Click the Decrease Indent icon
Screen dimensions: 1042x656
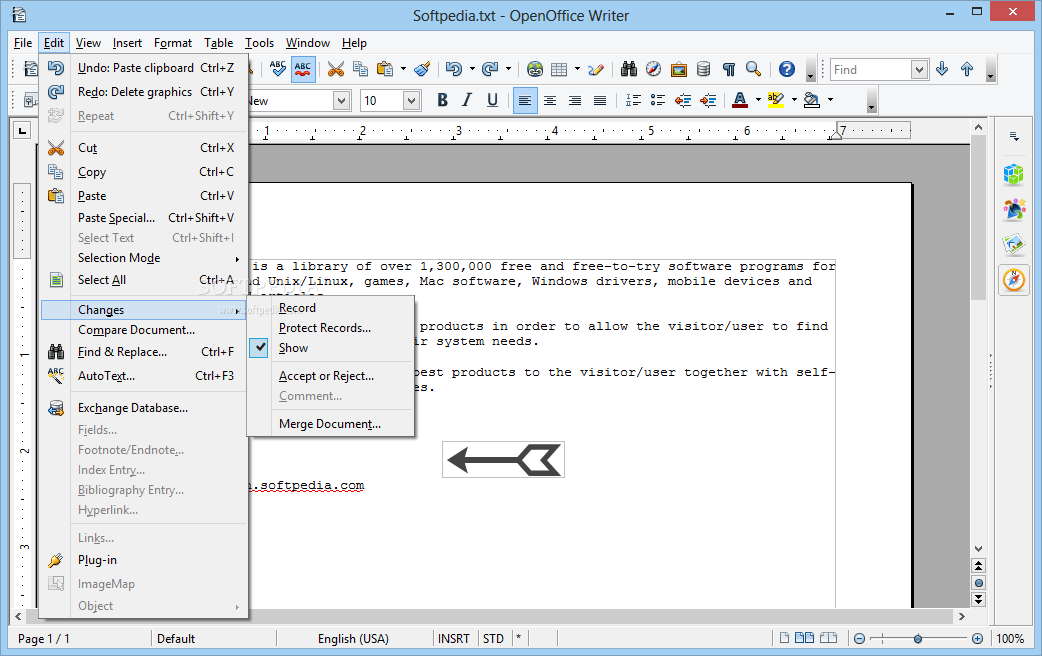(682, 100)
